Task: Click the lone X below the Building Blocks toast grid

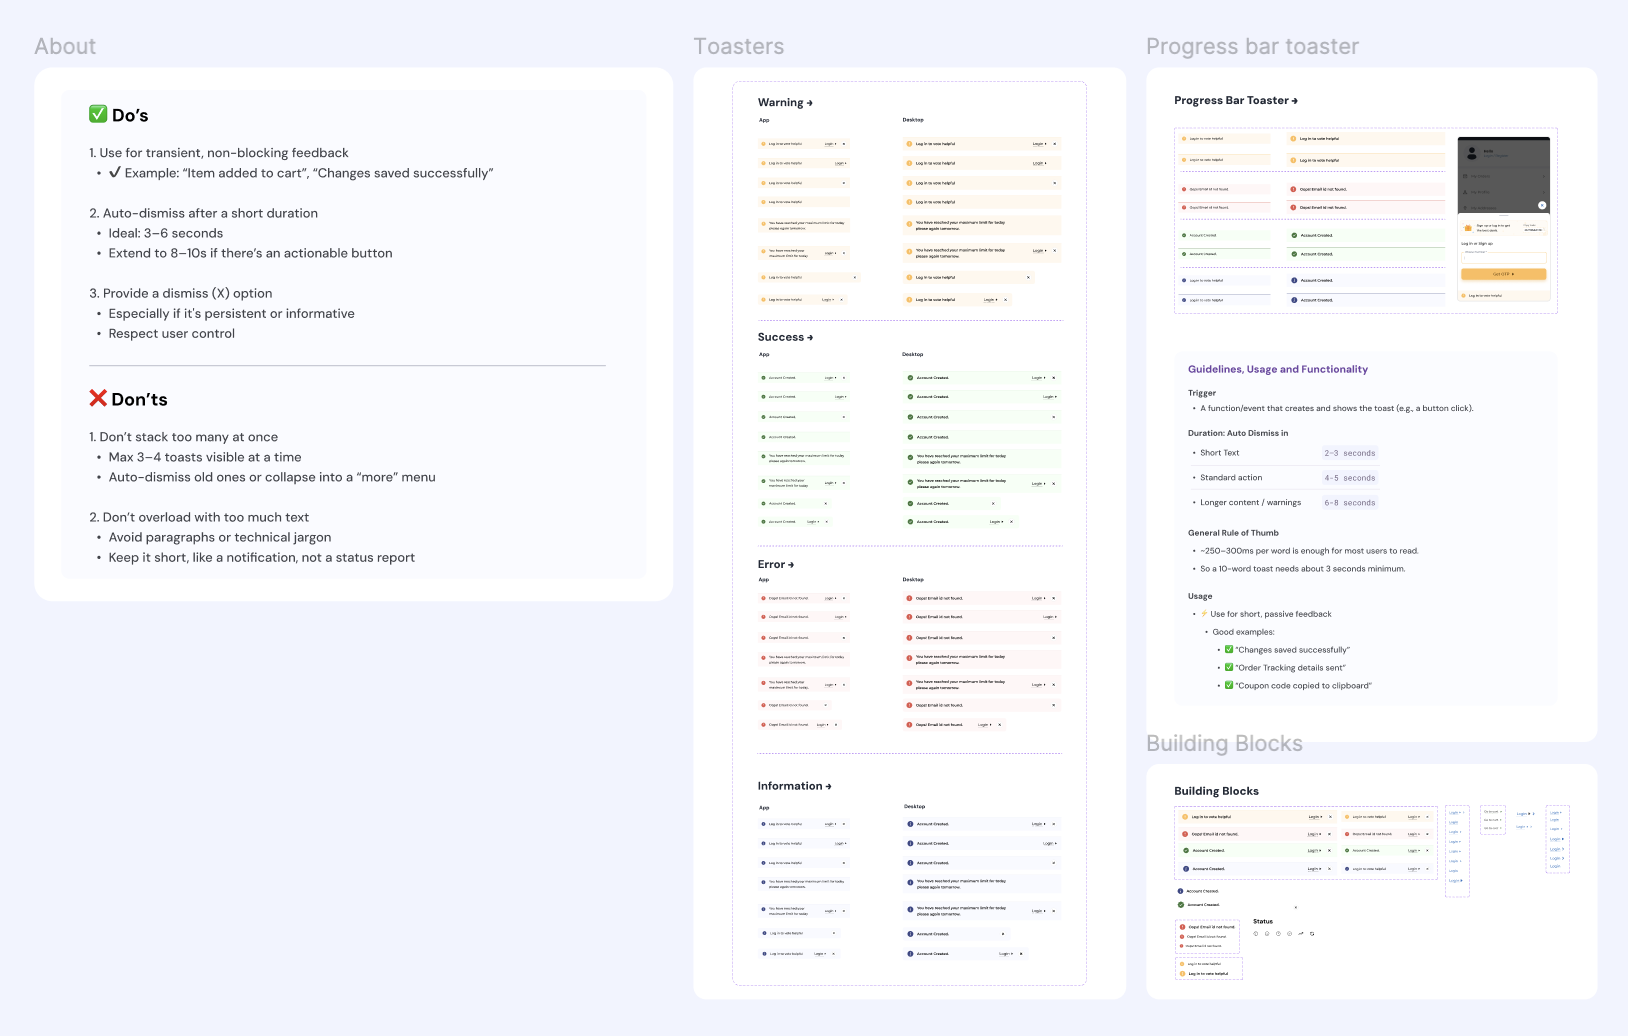Action: [1296, 907]
